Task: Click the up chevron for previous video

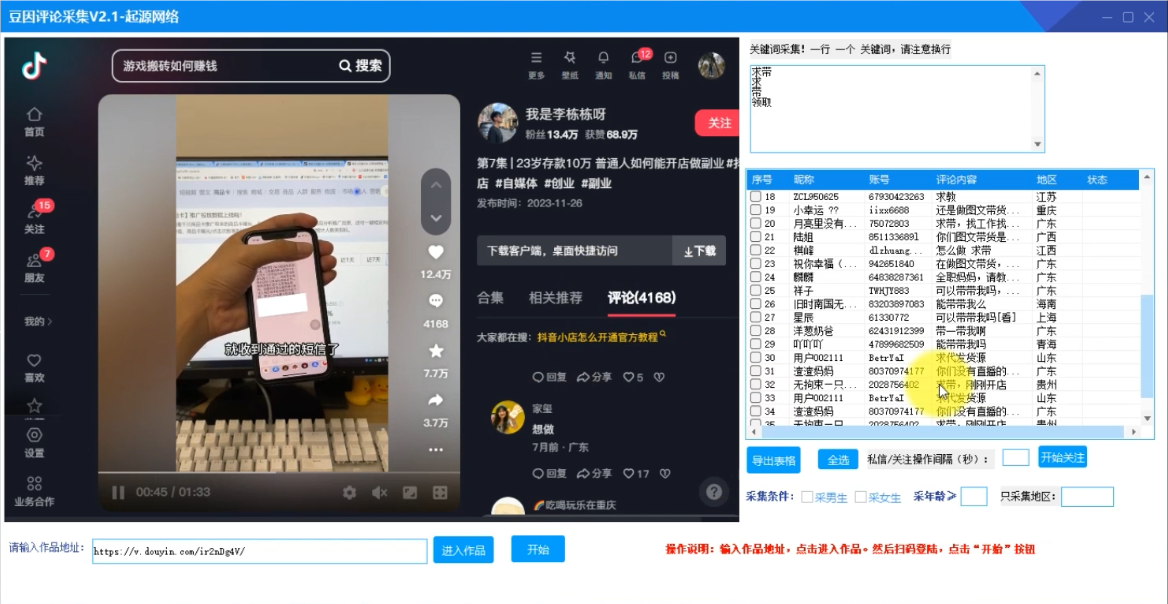Action: click(x=435, y=185)
